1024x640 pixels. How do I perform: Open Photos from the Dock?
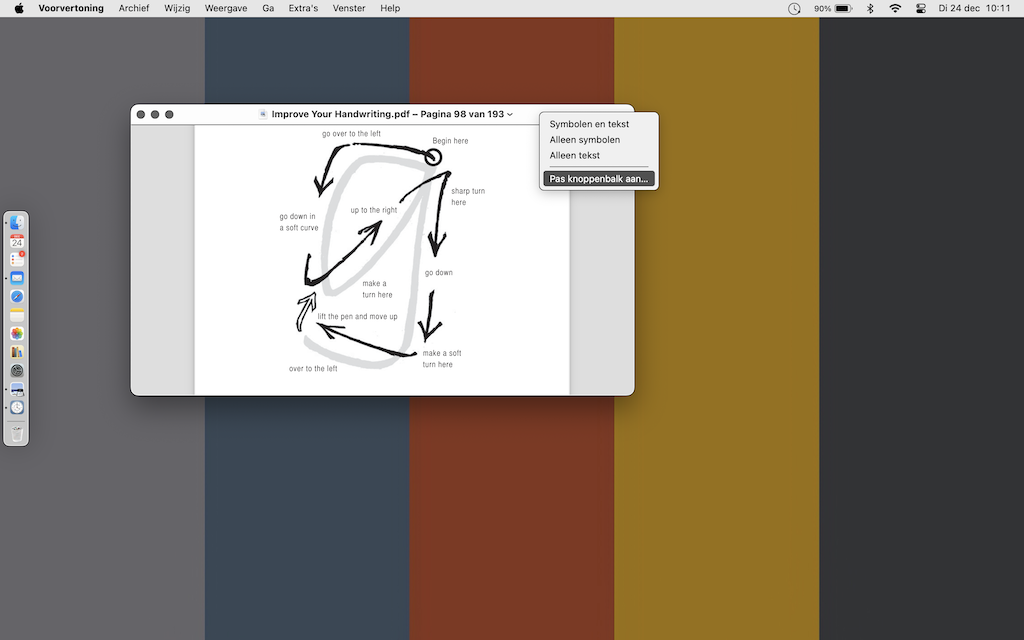tap(17, 333)
